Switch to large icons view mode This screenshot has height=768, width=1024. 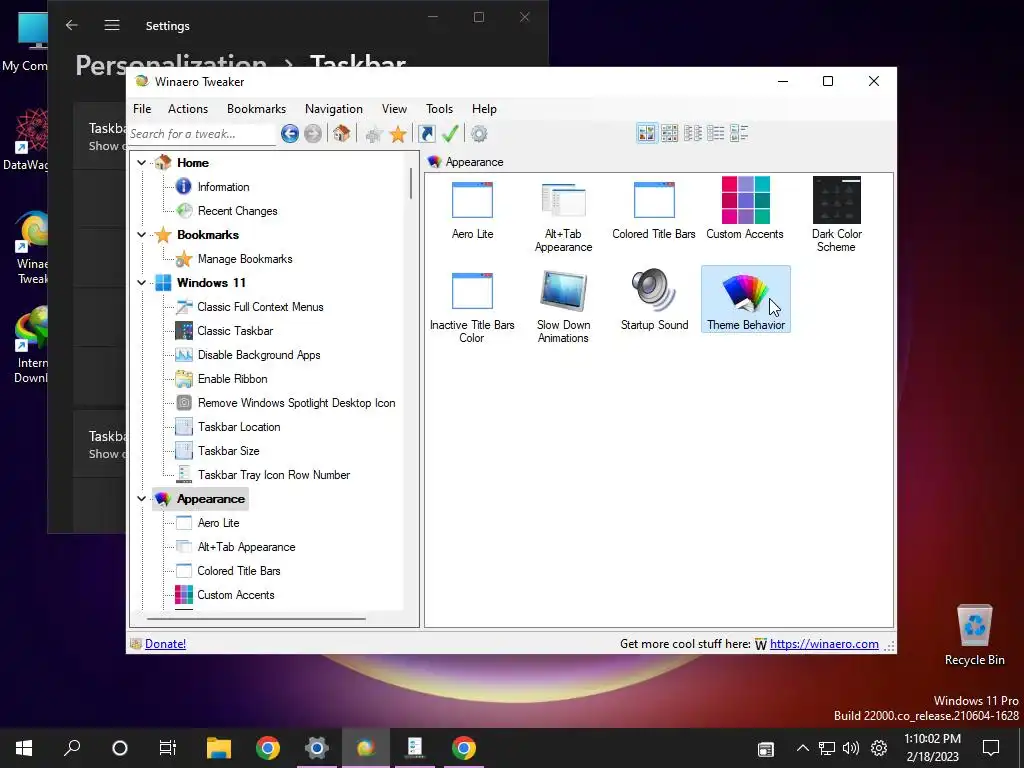pos(647,133)
